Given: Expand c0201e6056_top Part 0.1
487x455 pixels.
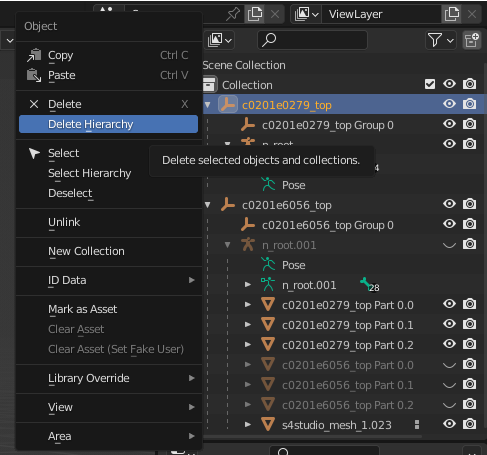Looking at the screenshot, I should [x=248, y=385].
